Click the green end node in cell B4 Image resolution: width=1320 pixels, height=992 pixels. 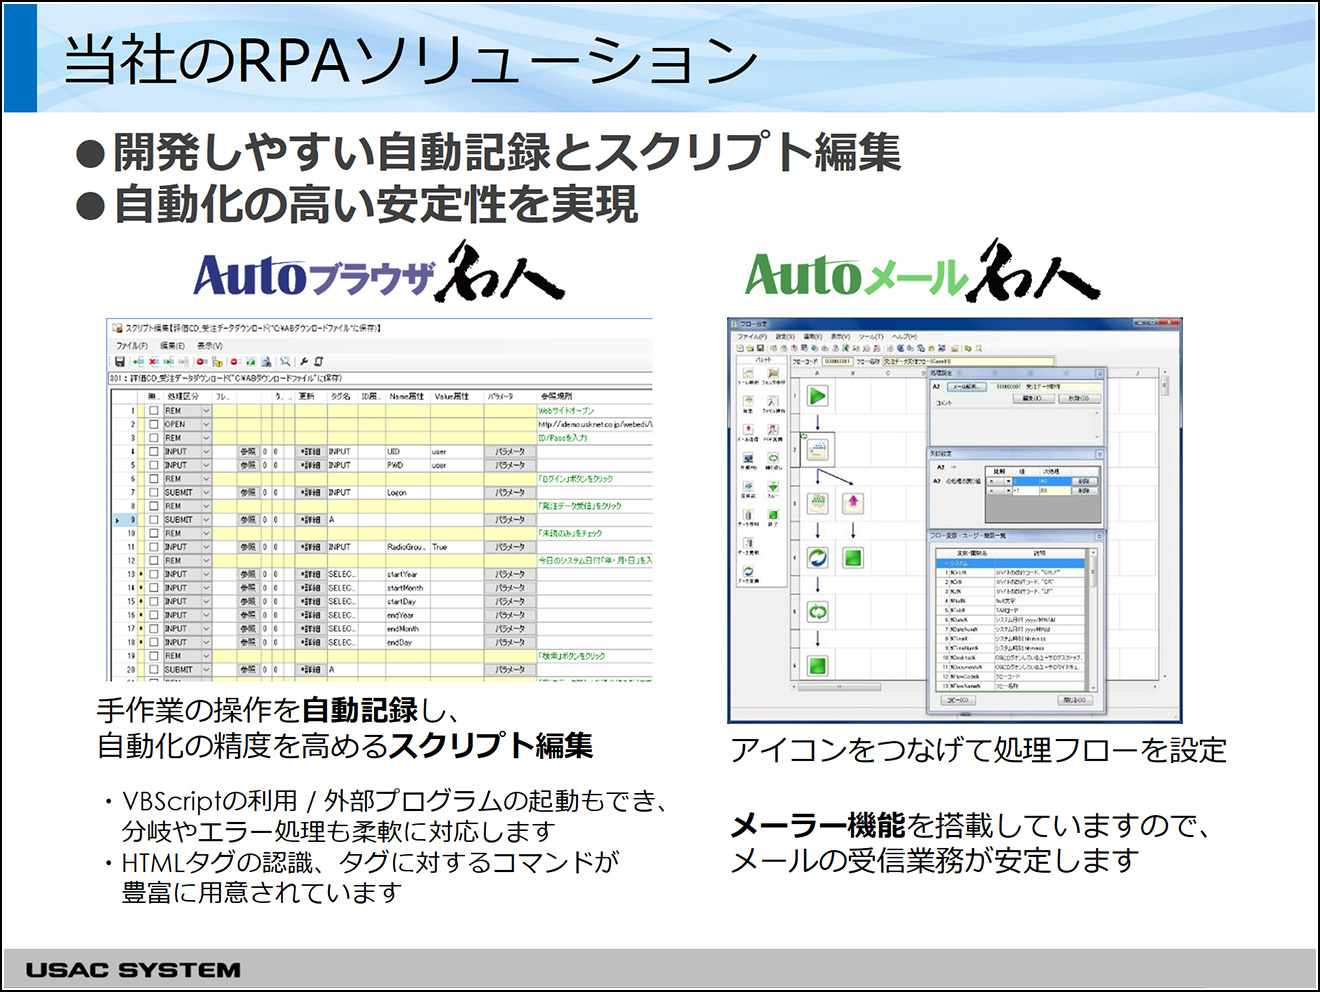tap(853, 557)
